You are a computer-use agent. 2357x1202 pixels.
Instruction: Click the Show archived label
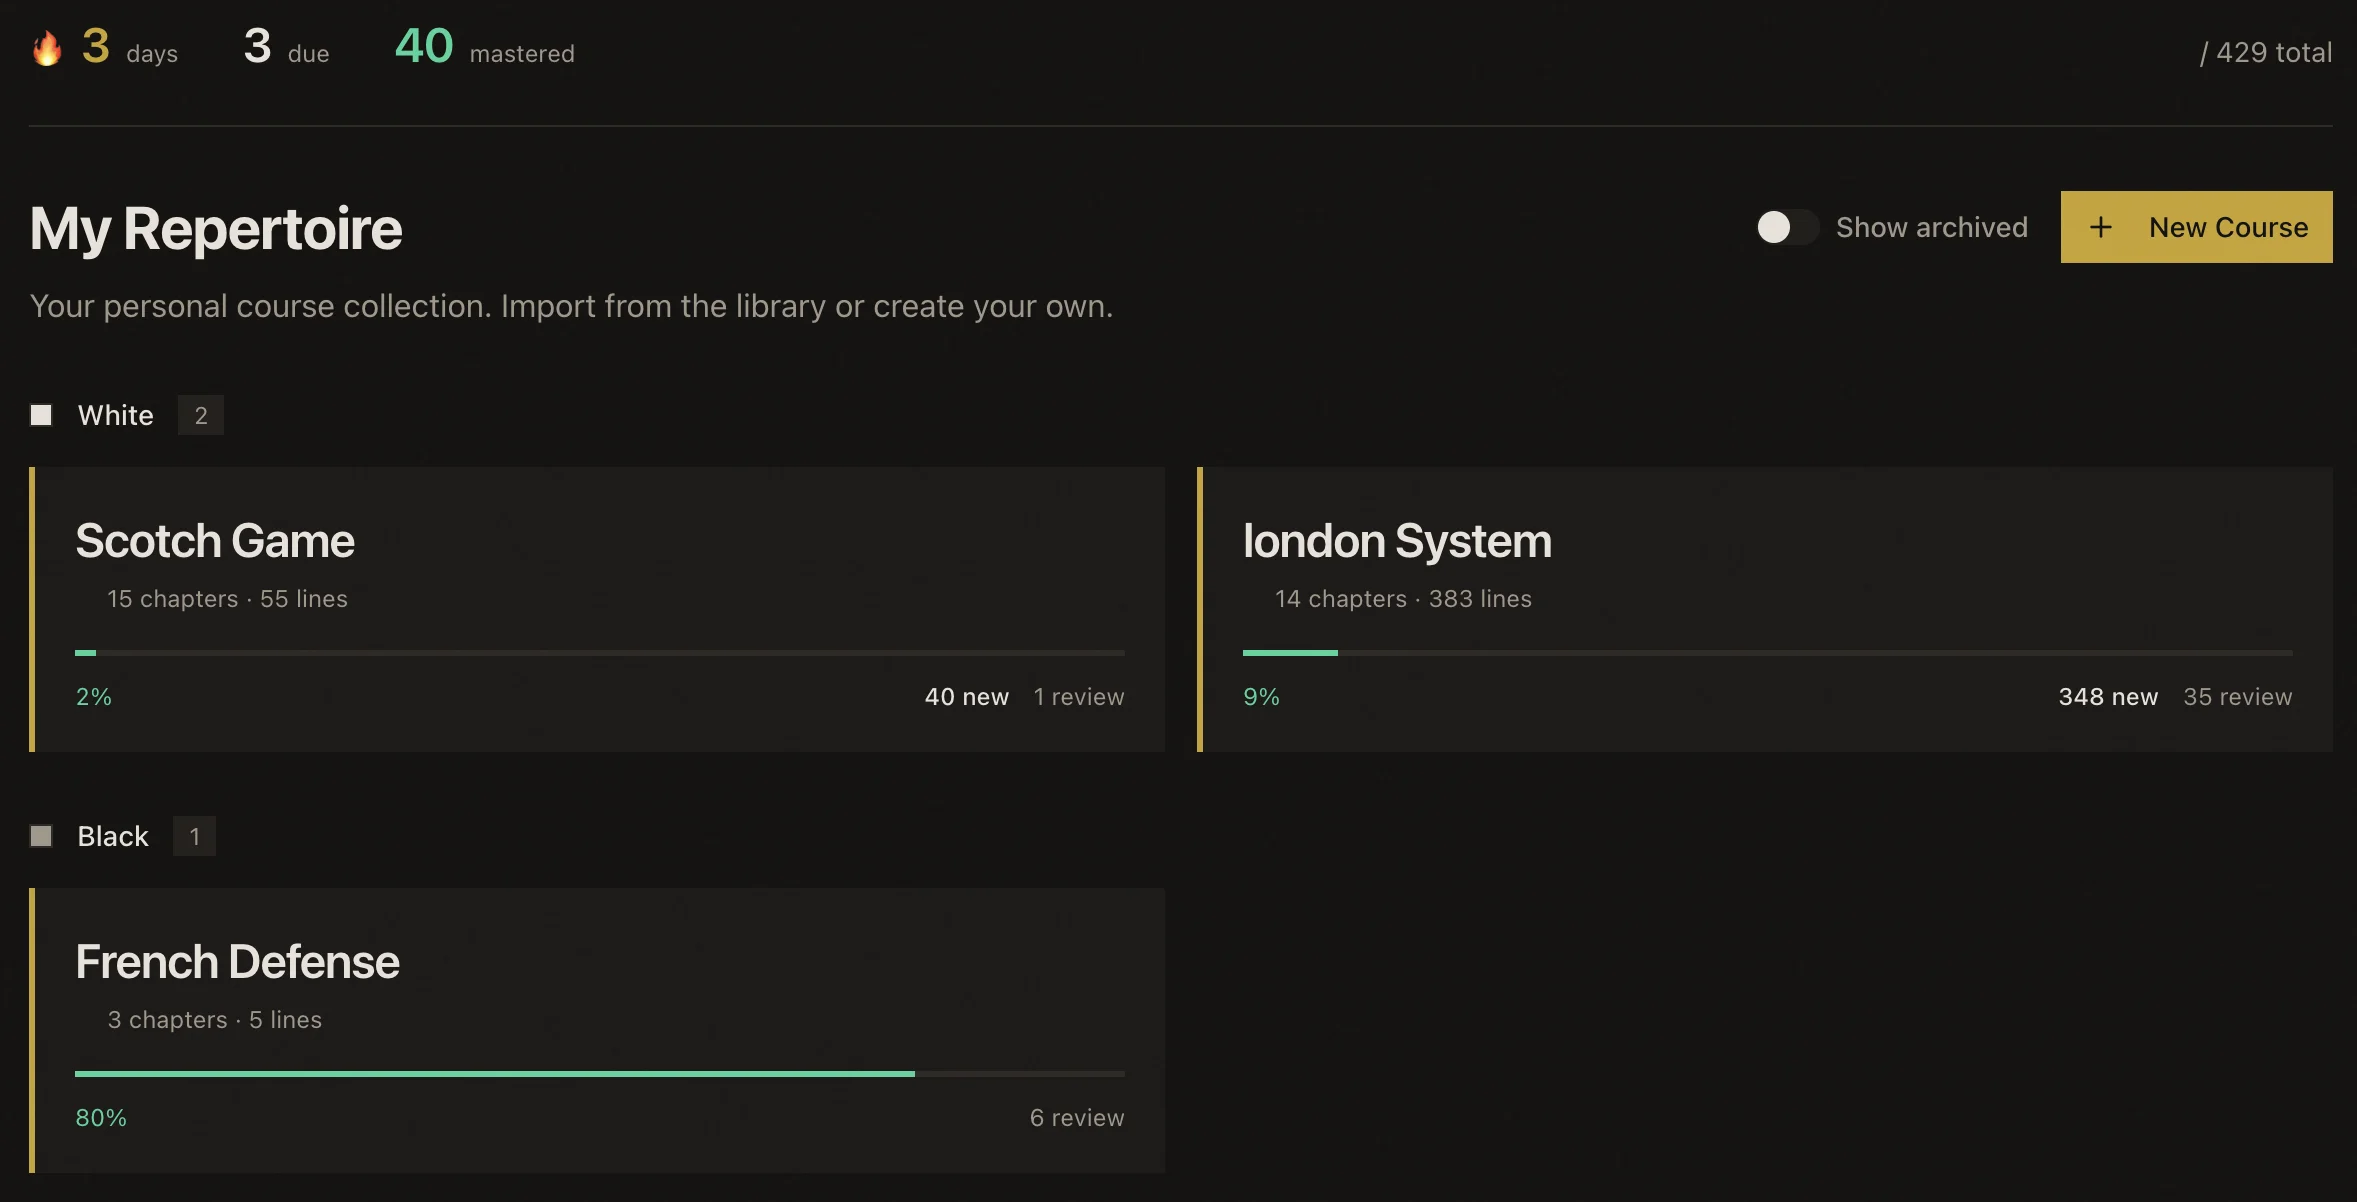1931,227
